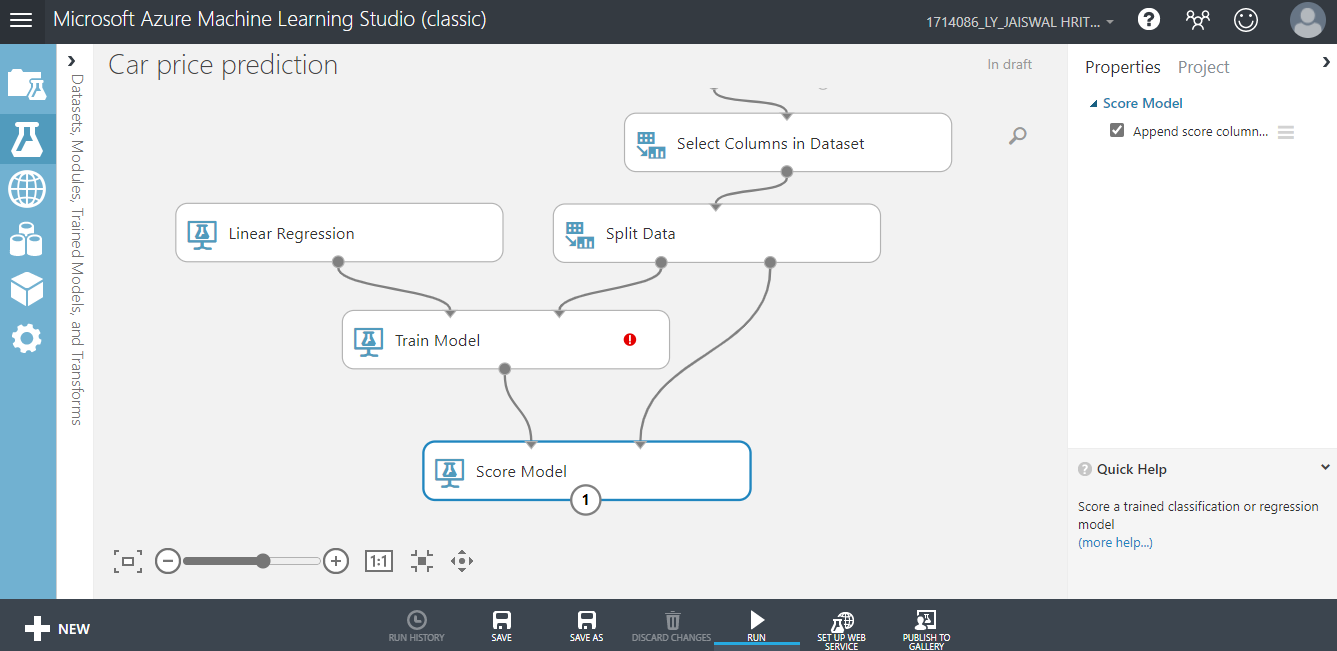
Task: Select the Split Data module node
Action: (x=716, y=234)
